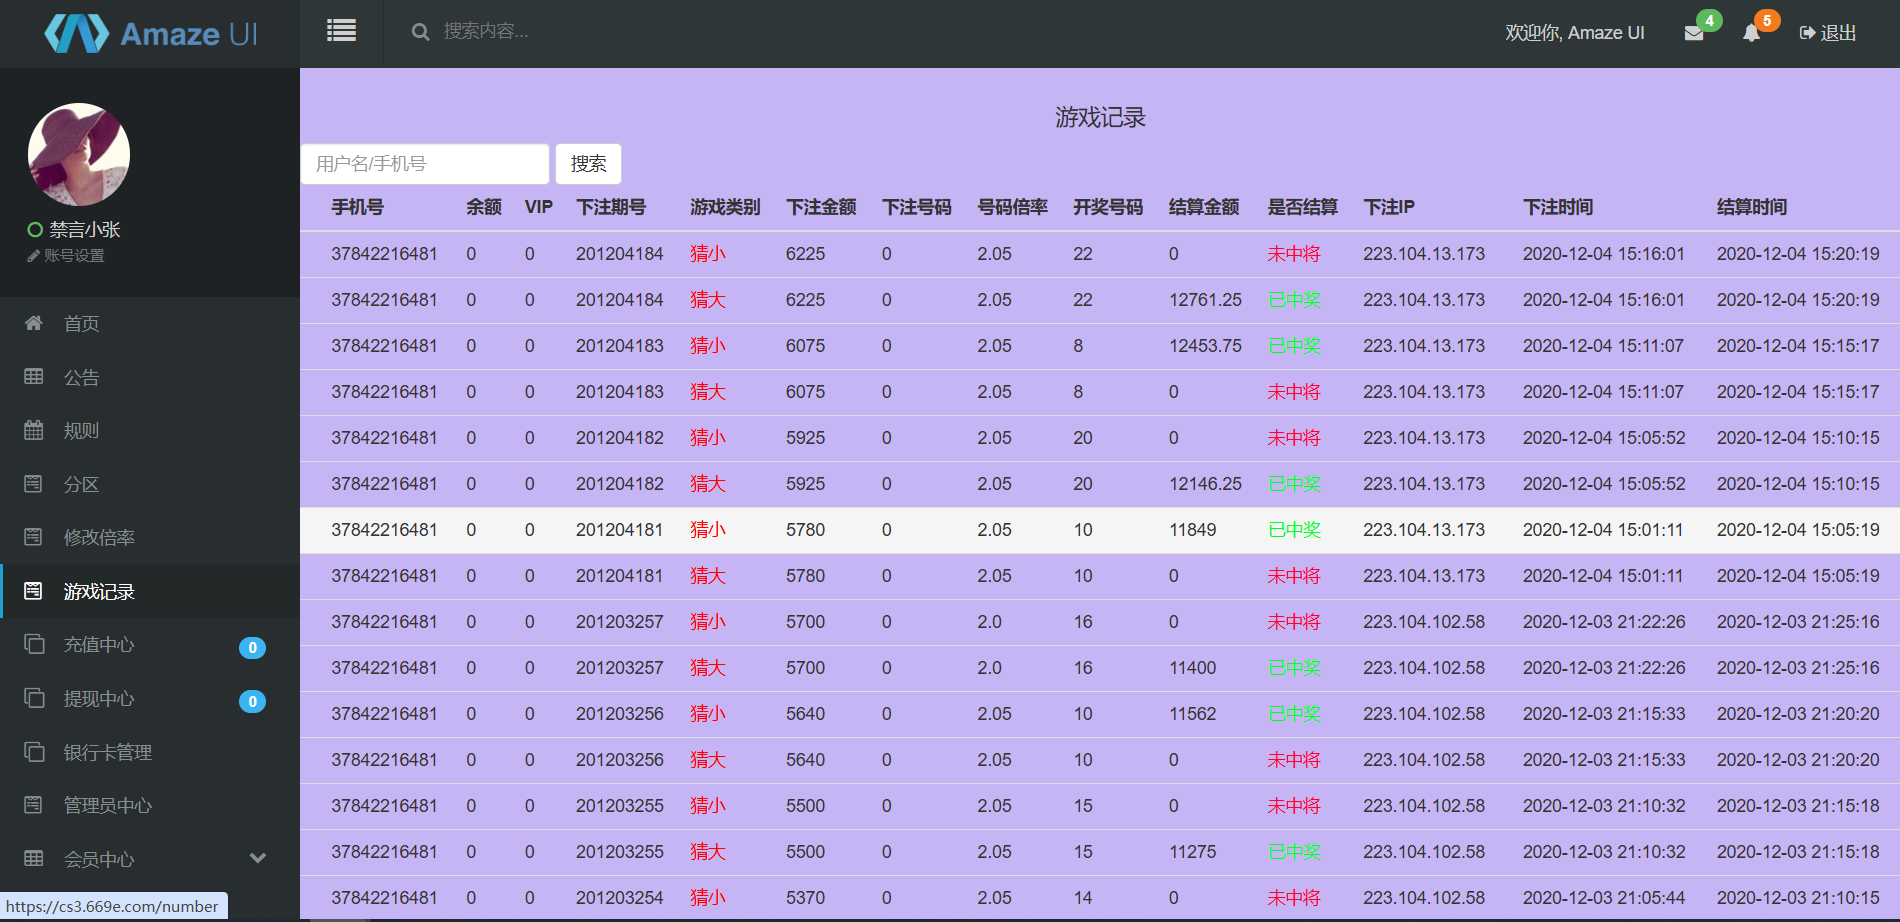This screenshot has width=1900, height=922.
Task: Click the 游戏记录 page title
Action: pyautogui.click(x=1100, y=118)
